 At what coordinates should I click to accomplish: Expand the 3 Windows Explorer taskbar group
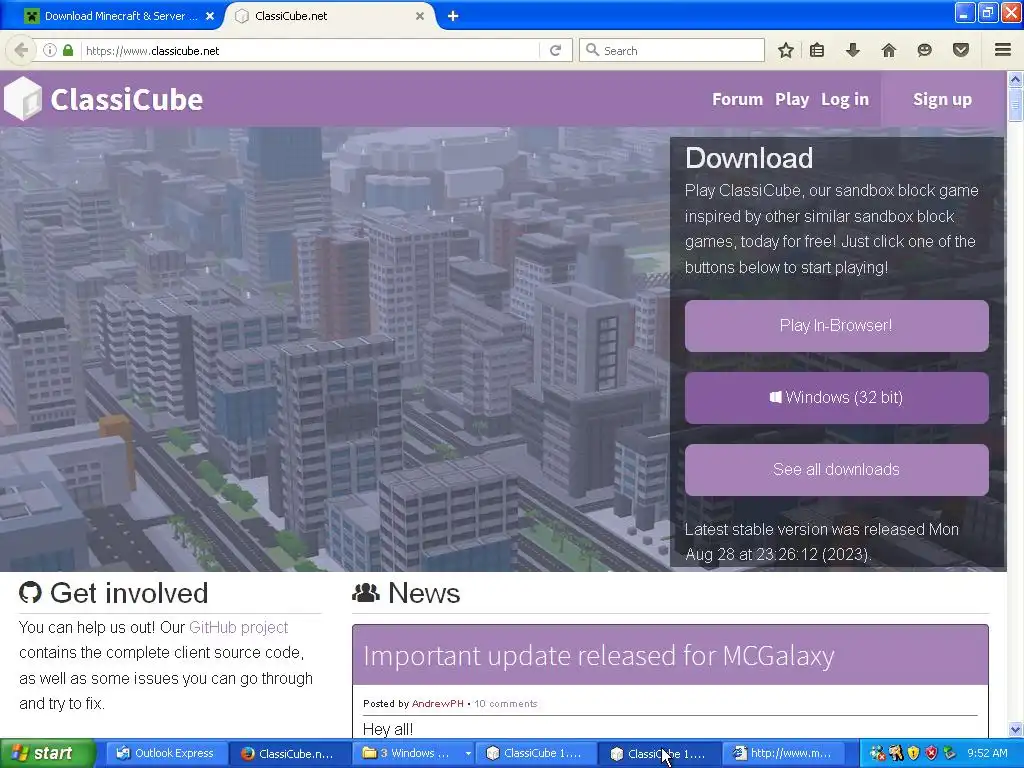[x=413, y=754]
